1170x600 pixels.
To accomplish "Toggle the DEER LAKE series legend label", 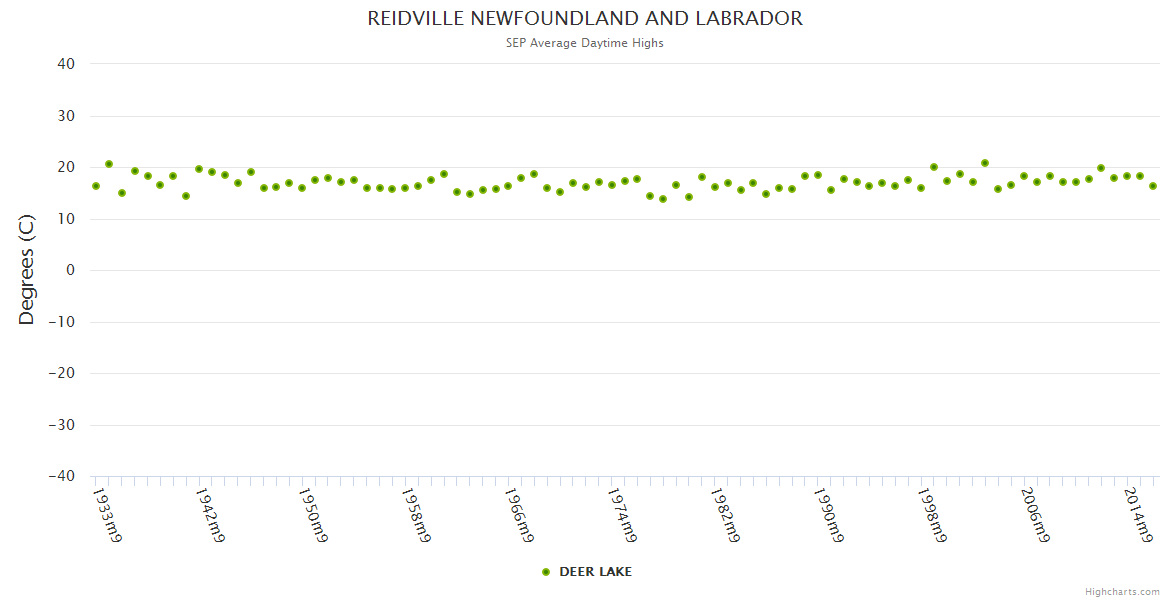I will click(595, 572).
